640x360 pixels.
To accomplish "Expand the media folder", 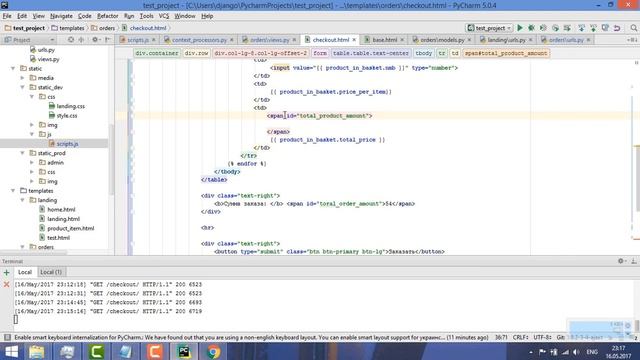I will coord(22,78).
